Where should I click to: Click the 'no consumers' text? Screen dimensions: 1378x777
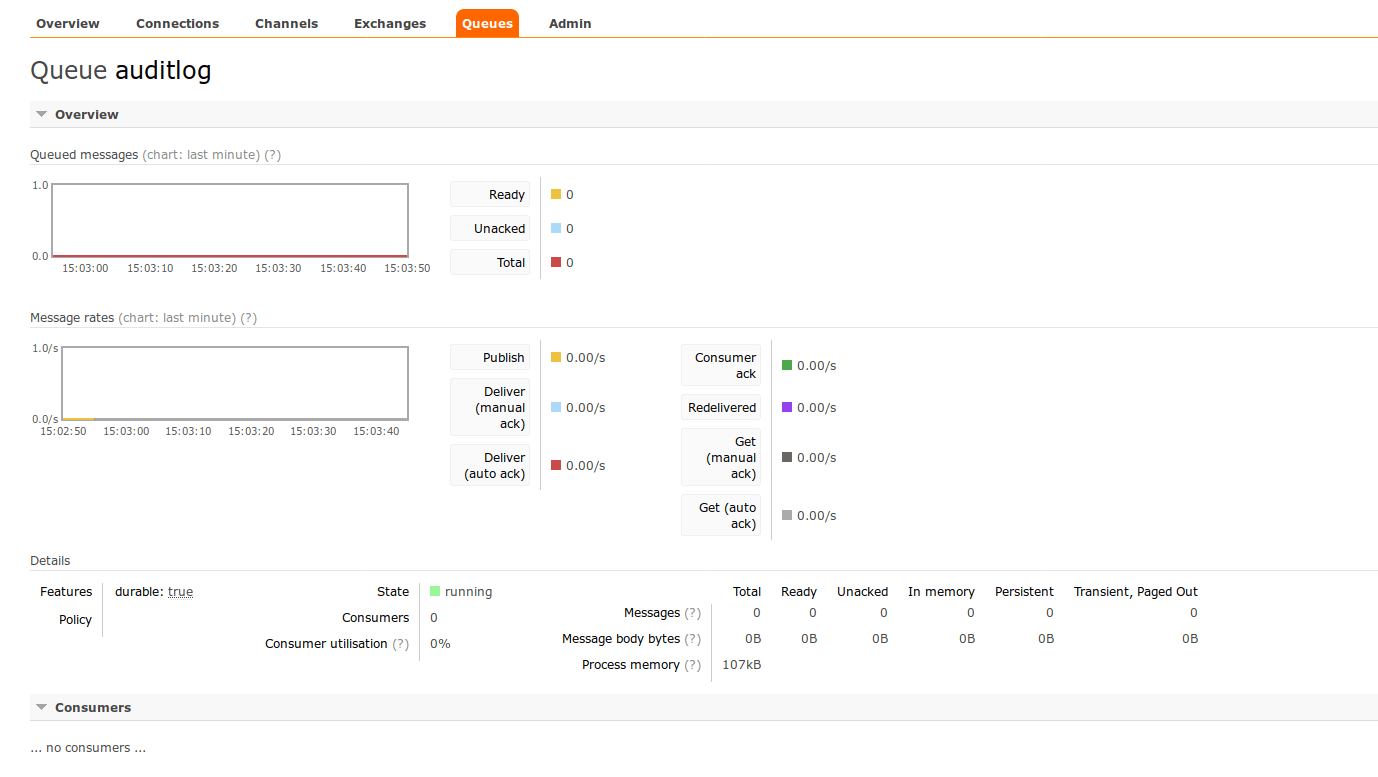click(x=88, y=748)
